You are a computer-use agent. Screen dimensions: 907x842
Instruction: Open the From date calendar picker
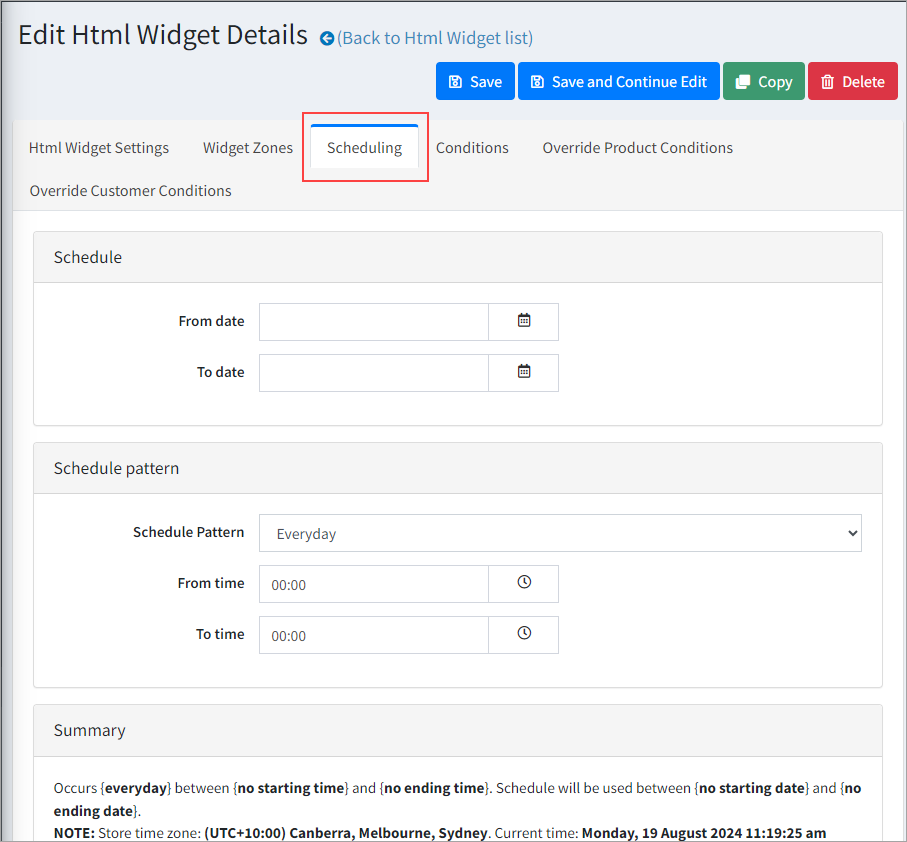pos(523,321)
